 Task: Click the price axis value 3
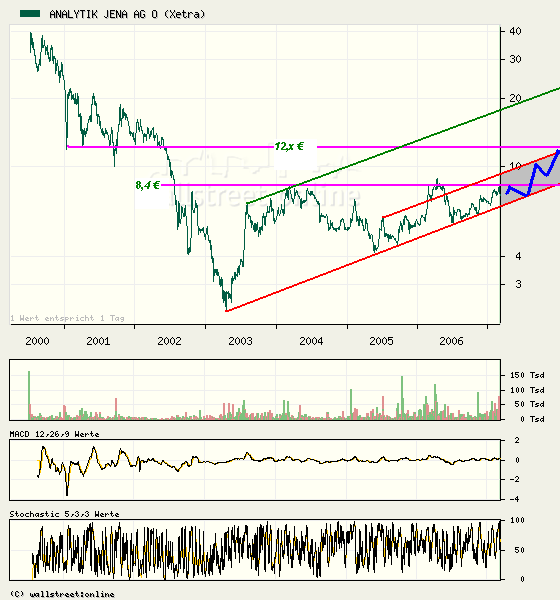[518, 284]
